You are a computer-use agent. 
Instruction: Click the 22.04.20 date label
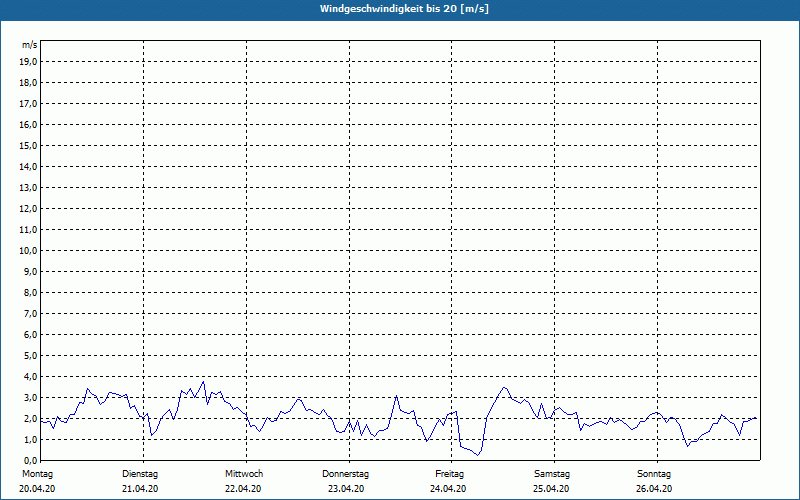point(243,489)
